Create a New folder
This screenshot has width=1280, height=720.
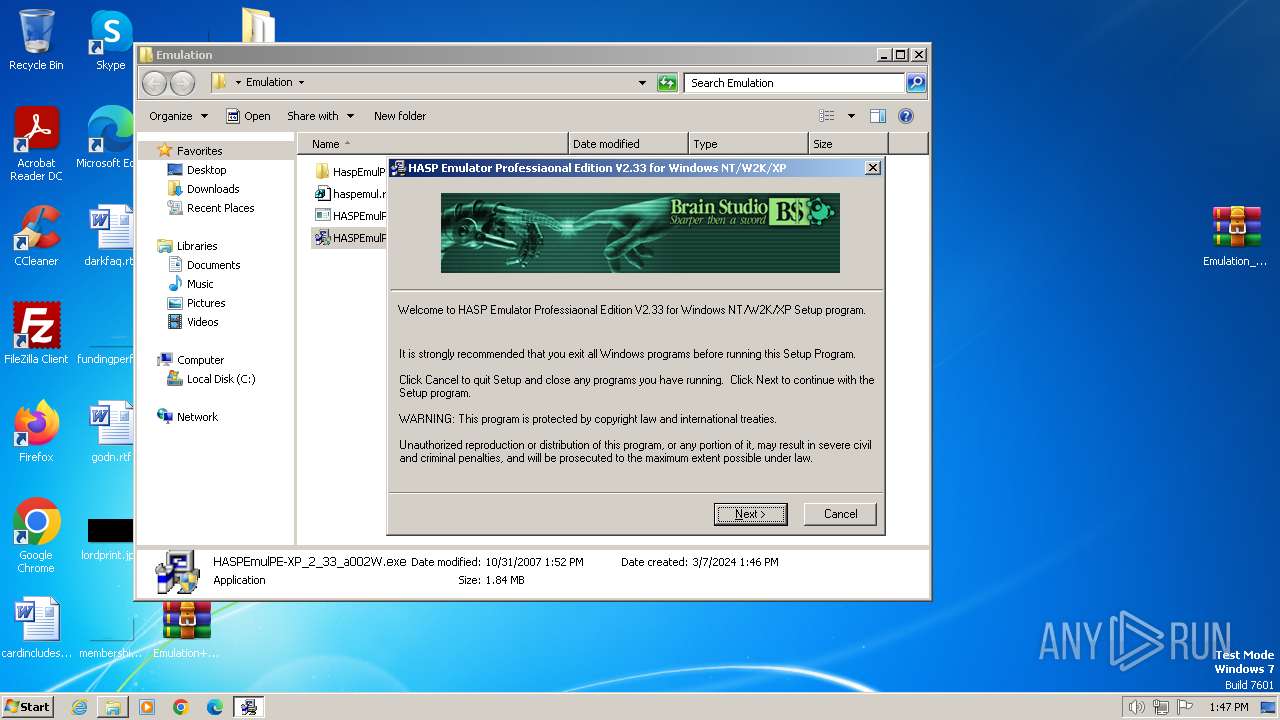click(x=400, y=116)
